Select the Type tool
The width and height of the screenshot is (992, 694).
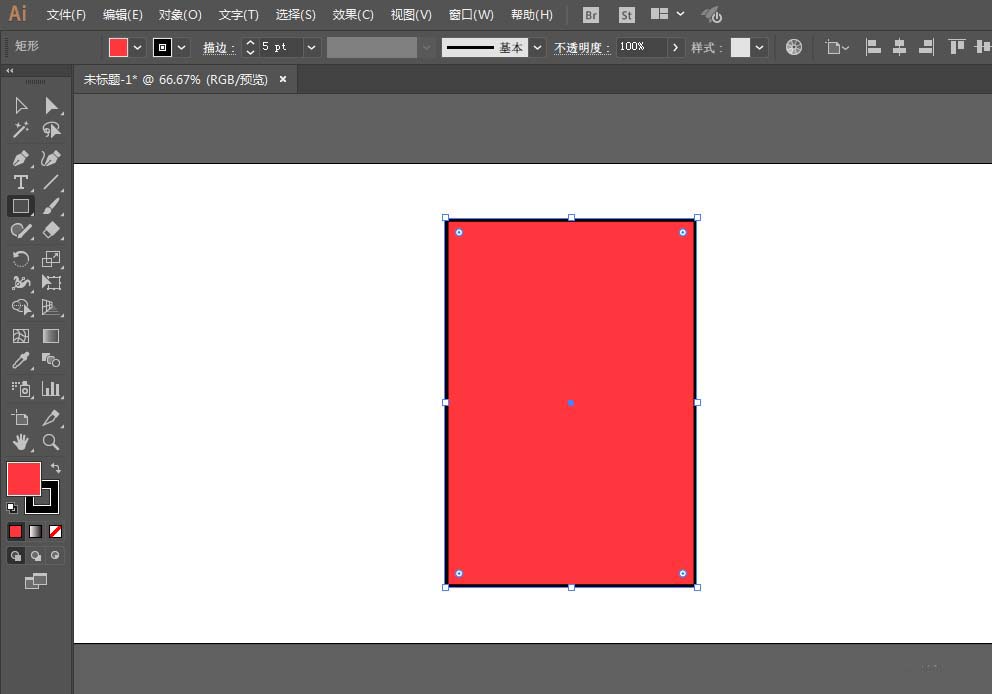21,182
